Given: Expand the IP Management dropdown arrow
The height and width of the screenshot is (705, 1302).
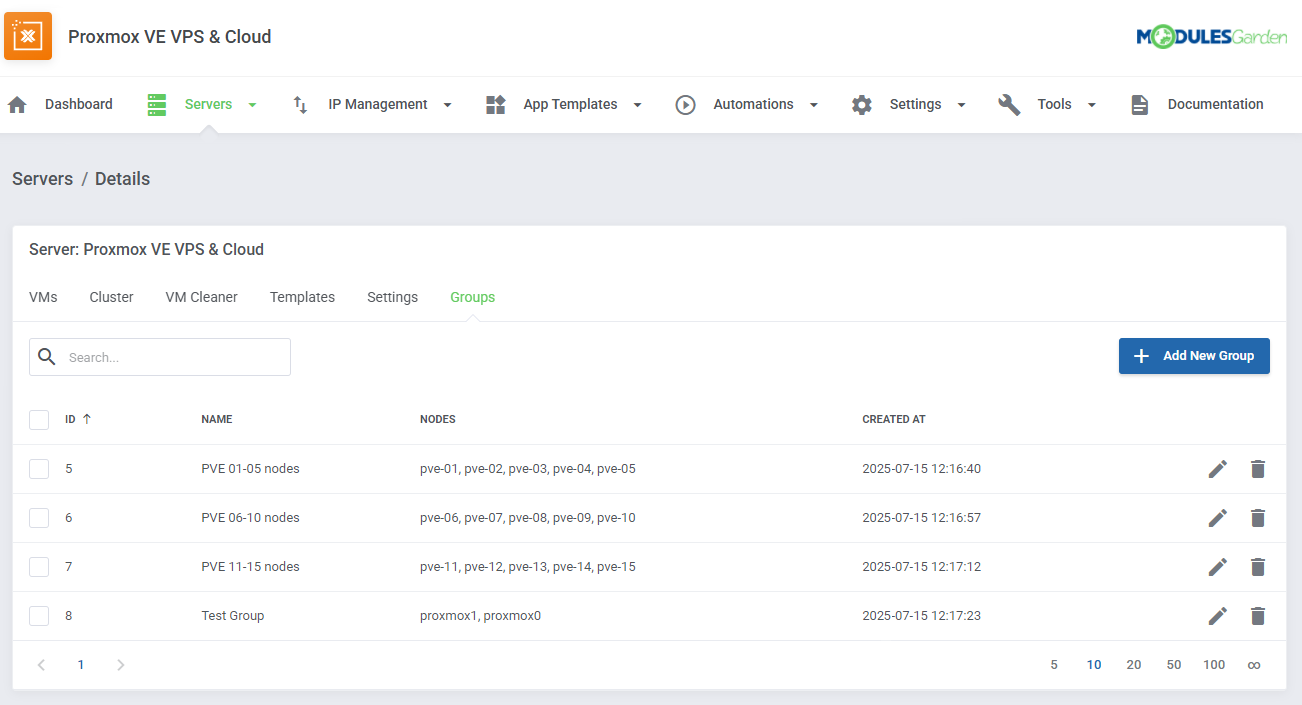Looking at the screenshot, I should point(447,105).
